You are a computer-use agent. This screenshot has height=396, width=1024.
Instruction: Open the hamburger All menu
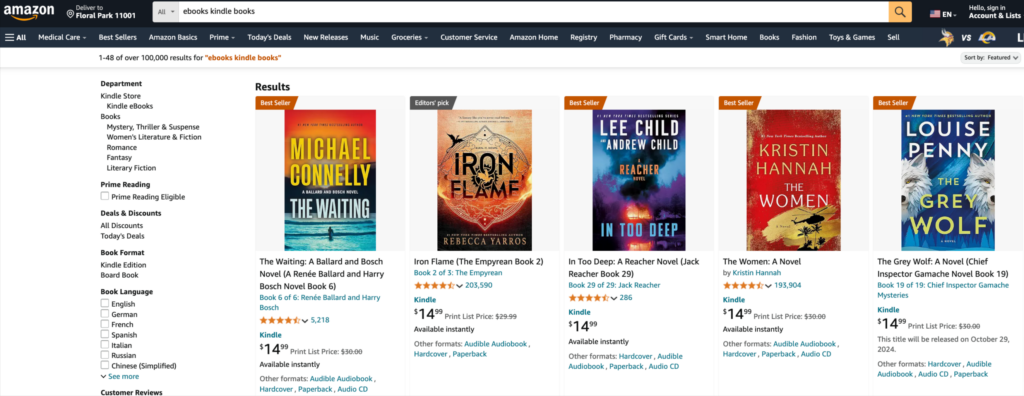pos(16,37)
